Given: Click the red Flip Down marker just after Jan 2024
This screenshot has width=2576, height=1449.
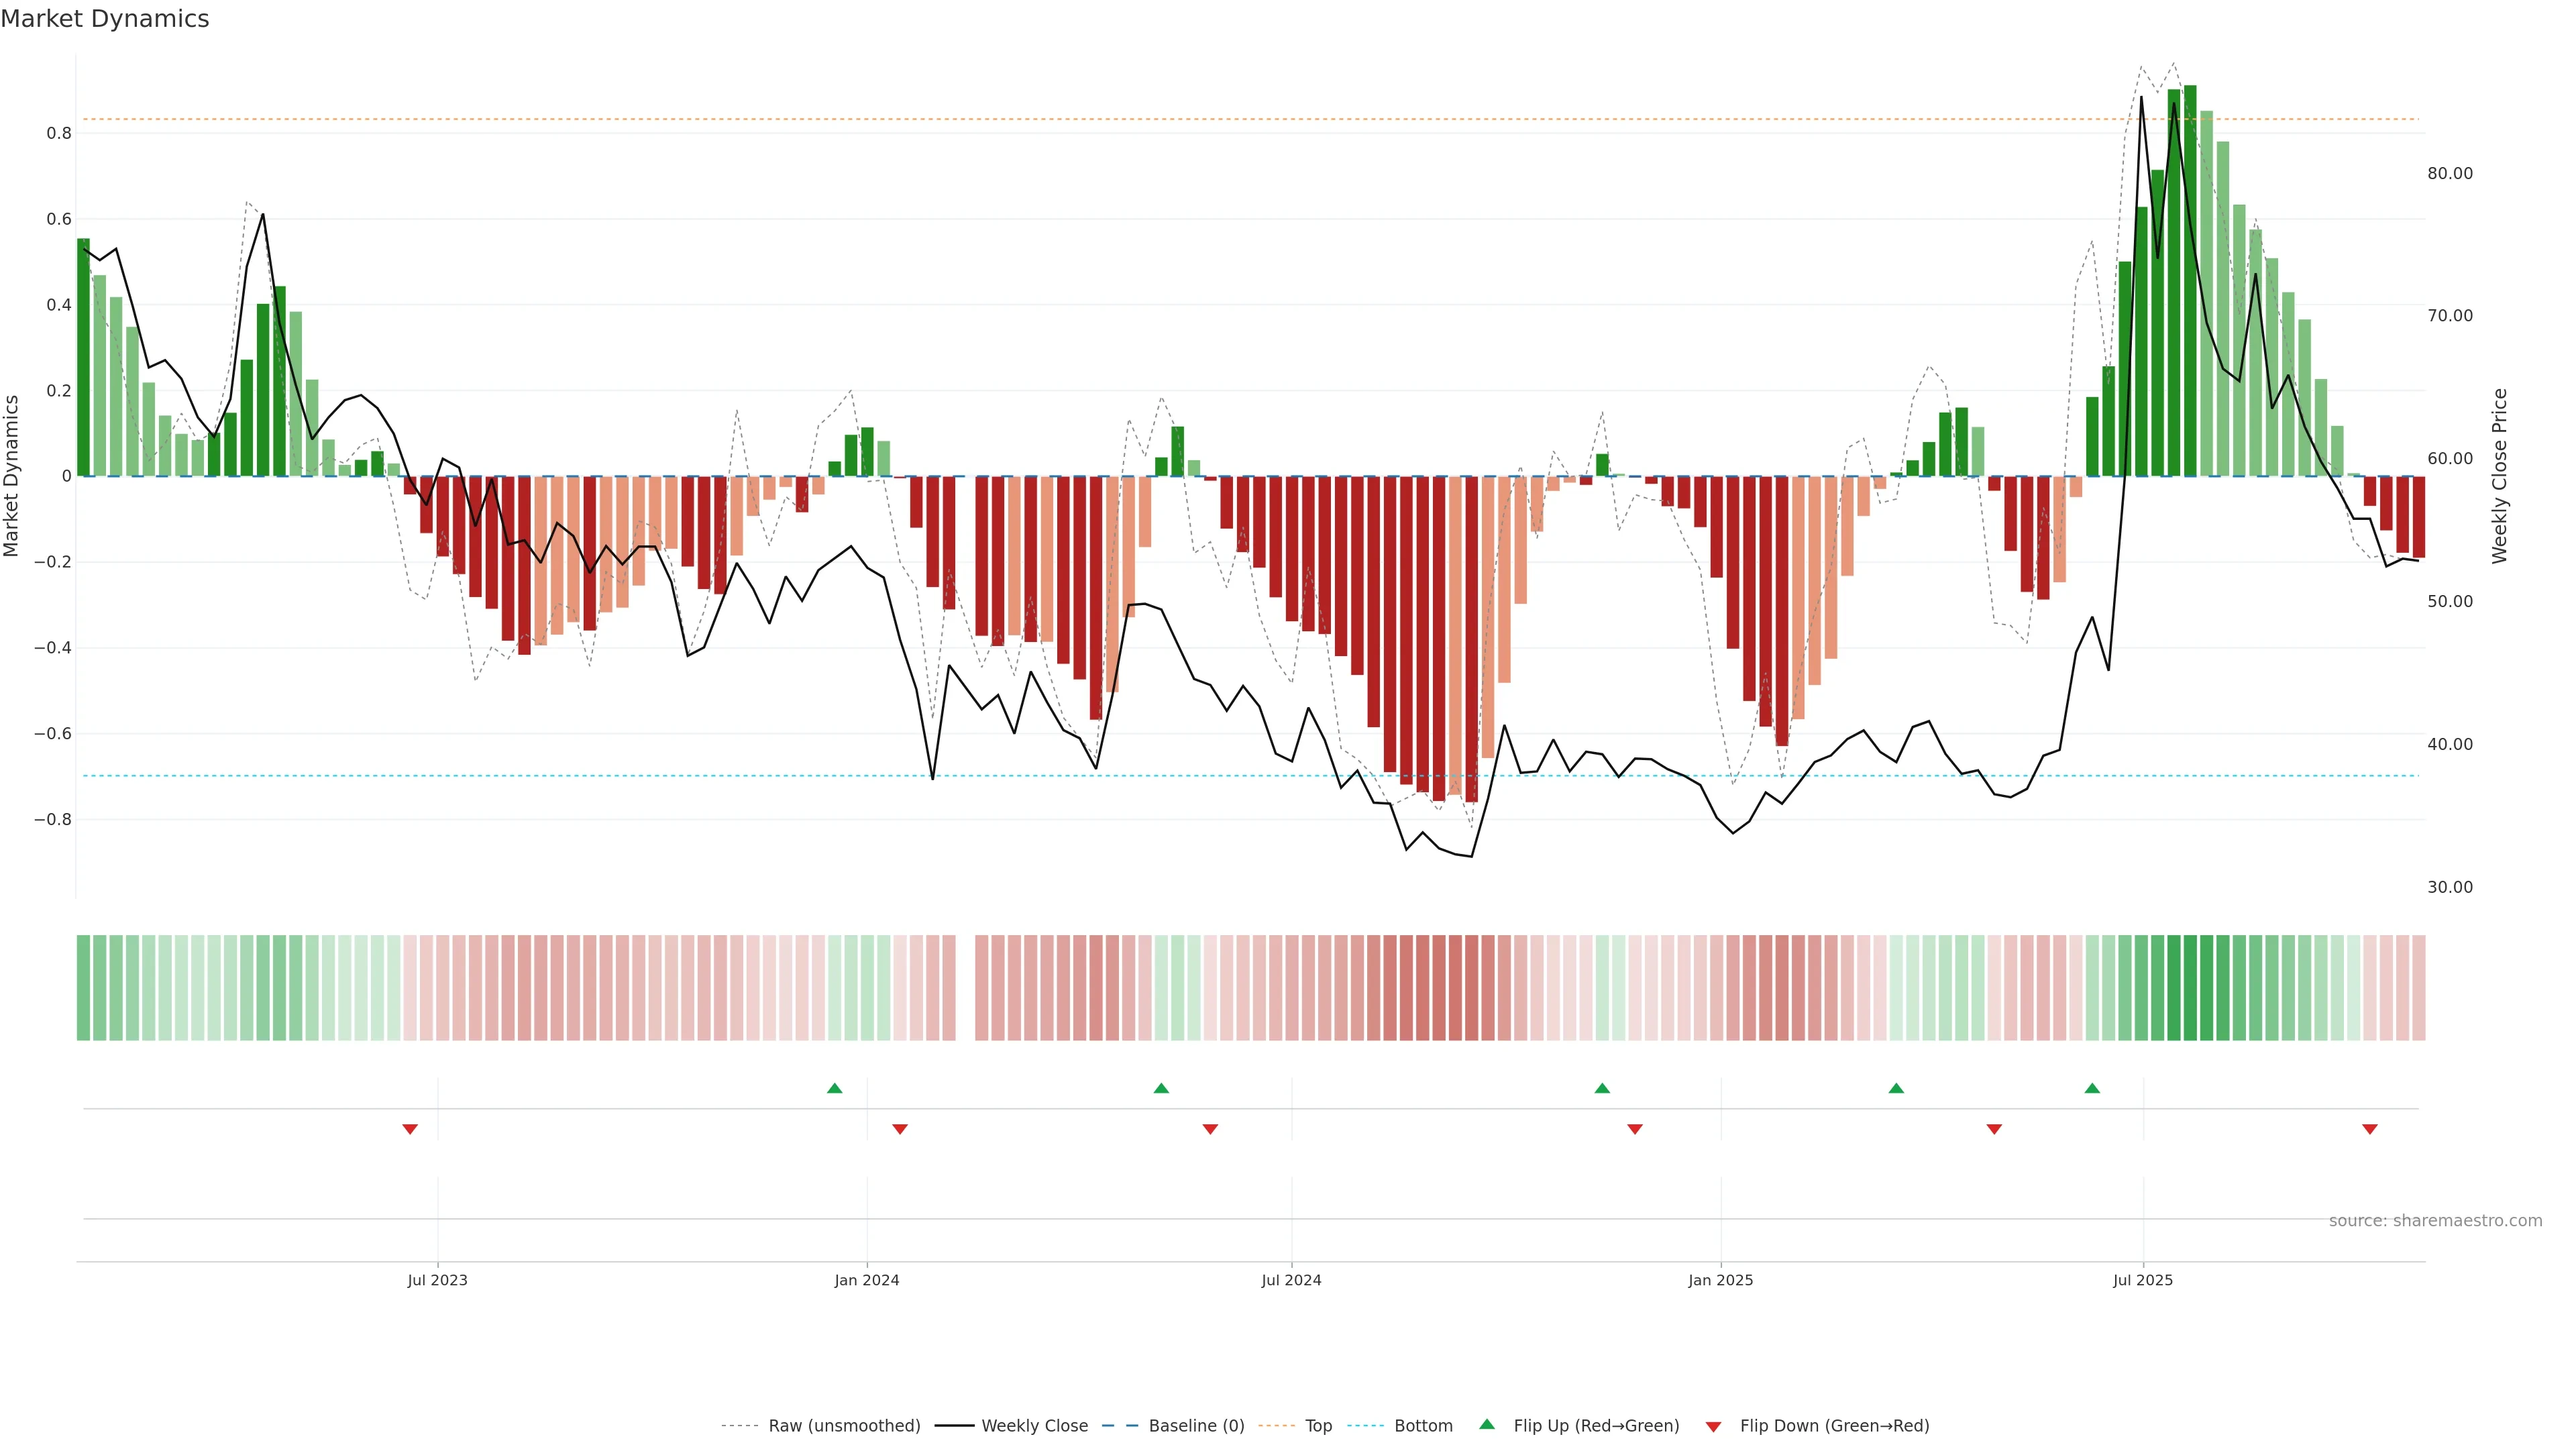Looking at the screenshot, I should pyautogui.click(x=900, y=1129).
